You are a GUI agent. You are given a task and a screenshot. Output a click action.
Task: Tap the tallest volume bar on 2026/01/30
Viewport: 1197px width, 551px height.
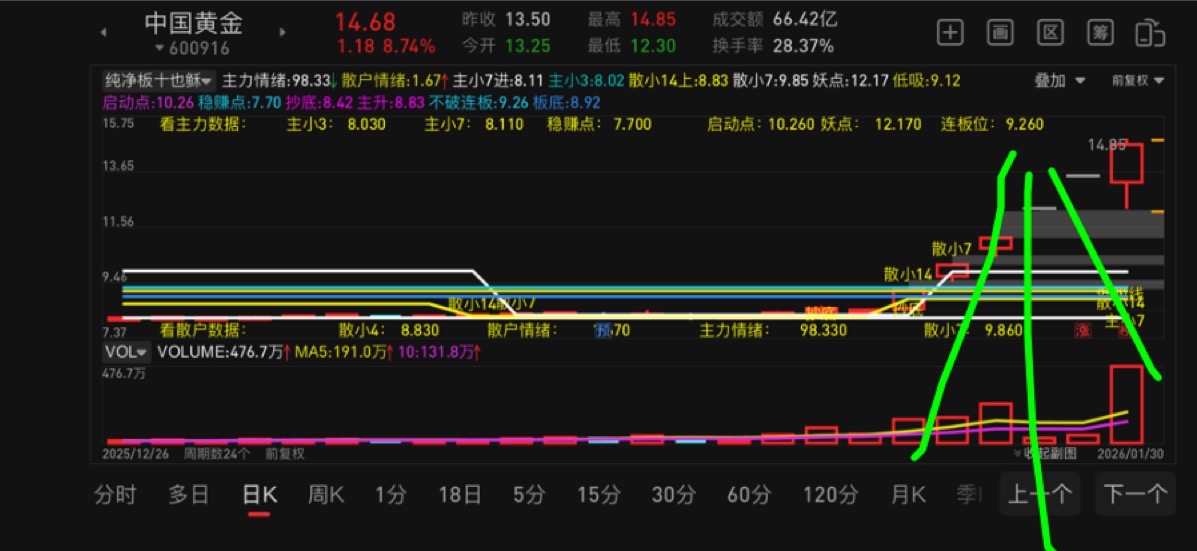[x=1126, y=404]
